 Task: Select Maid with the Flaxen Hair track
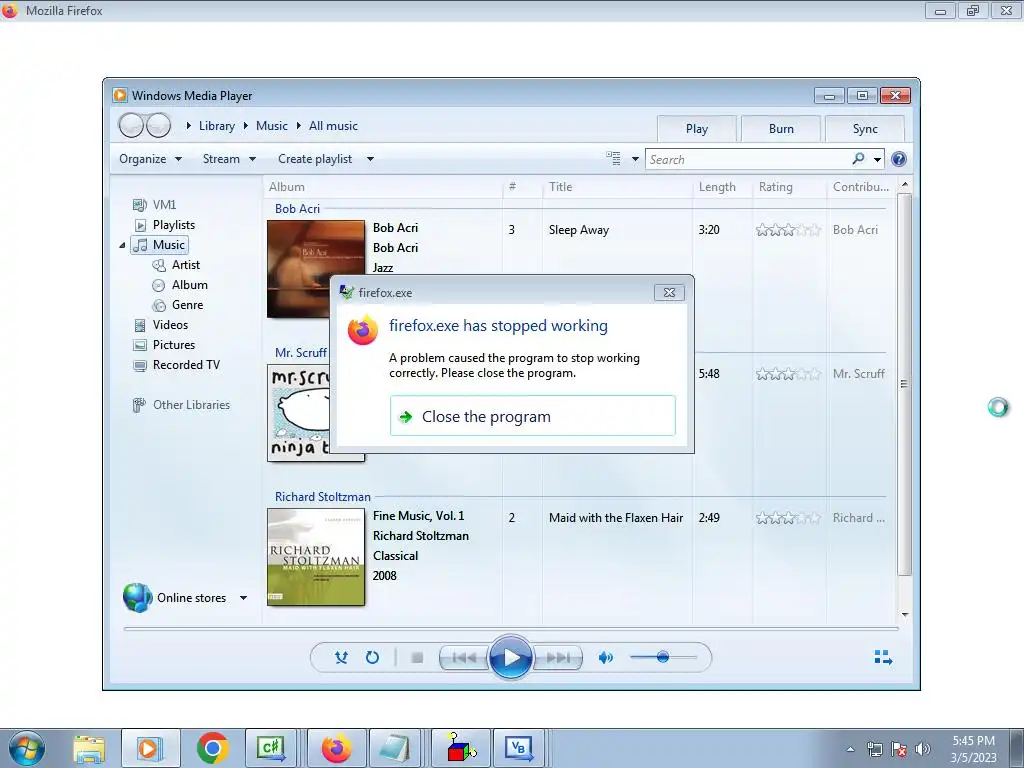(x=616, y=518)
